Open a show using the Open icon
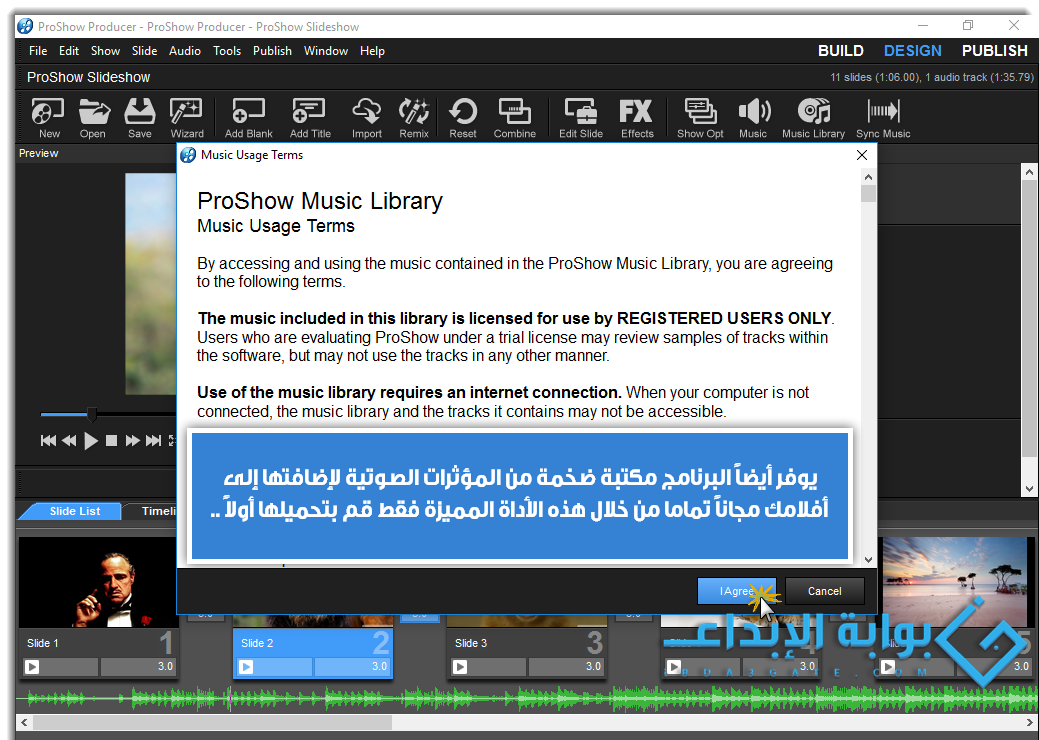This screenshot has width=1039, height=740. click(x=93, y=118)
